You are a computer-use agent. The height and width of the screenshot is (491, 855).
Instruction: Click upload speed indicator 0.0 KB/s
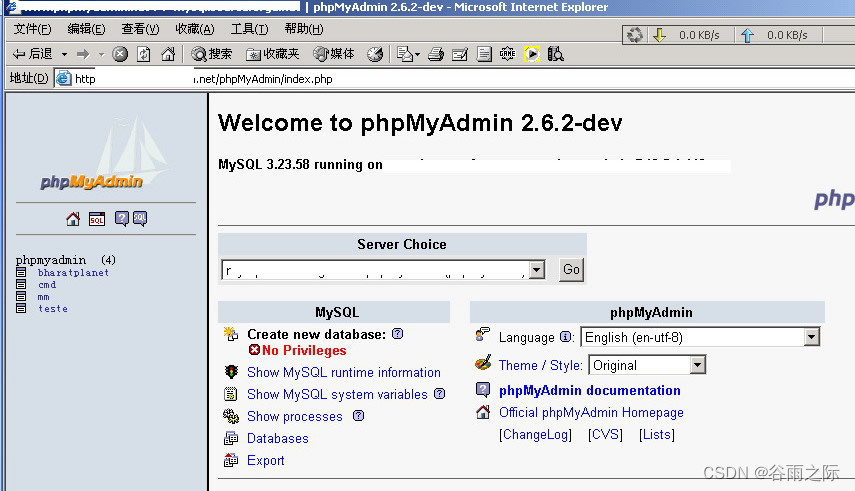point(787,35)
